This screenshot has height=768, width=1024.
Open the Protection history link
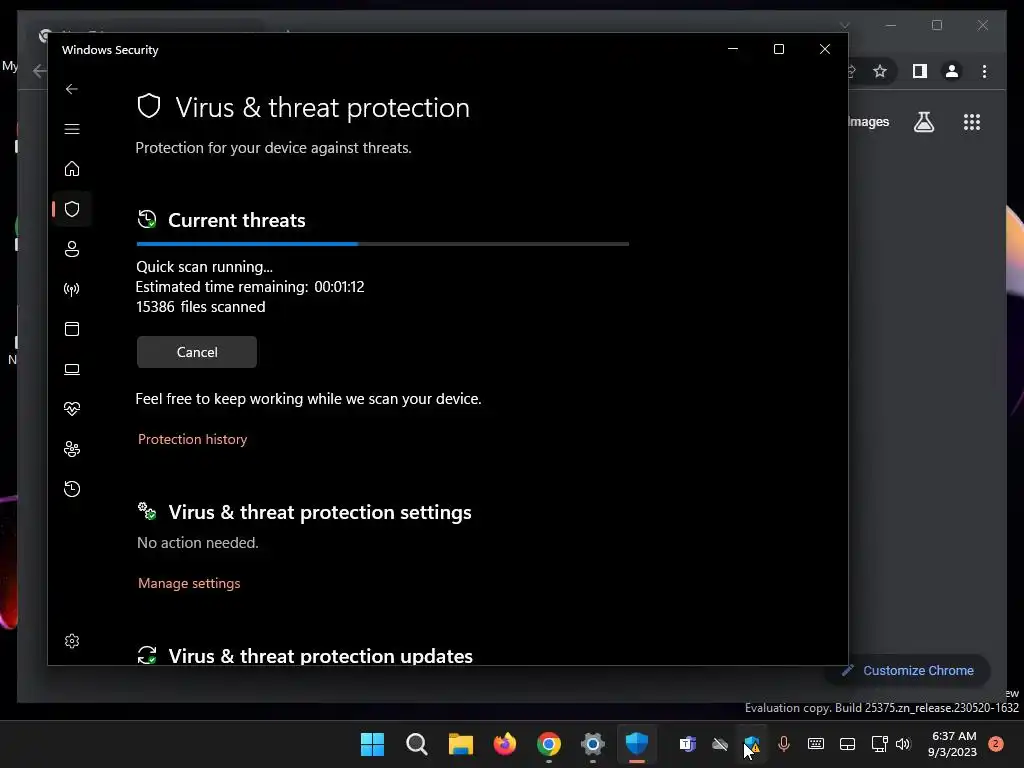tap(193, 439)
